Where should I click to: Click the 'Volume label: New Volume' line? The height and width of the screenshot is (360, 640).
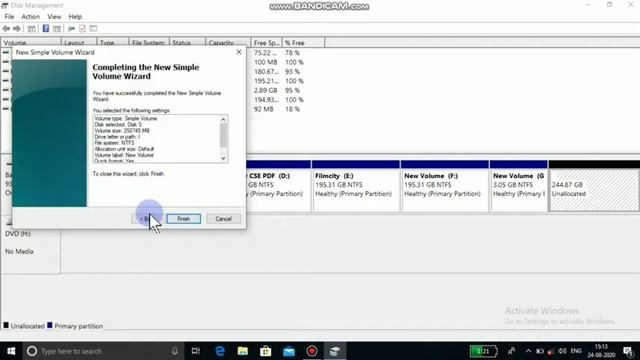coord(124,155)
